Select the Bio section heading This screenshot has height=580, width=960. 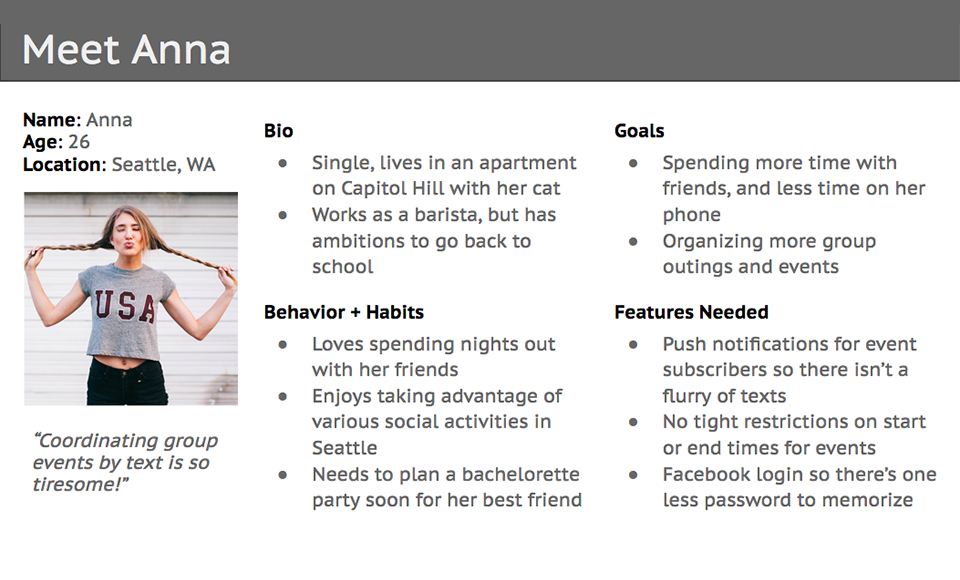(279, 130)
